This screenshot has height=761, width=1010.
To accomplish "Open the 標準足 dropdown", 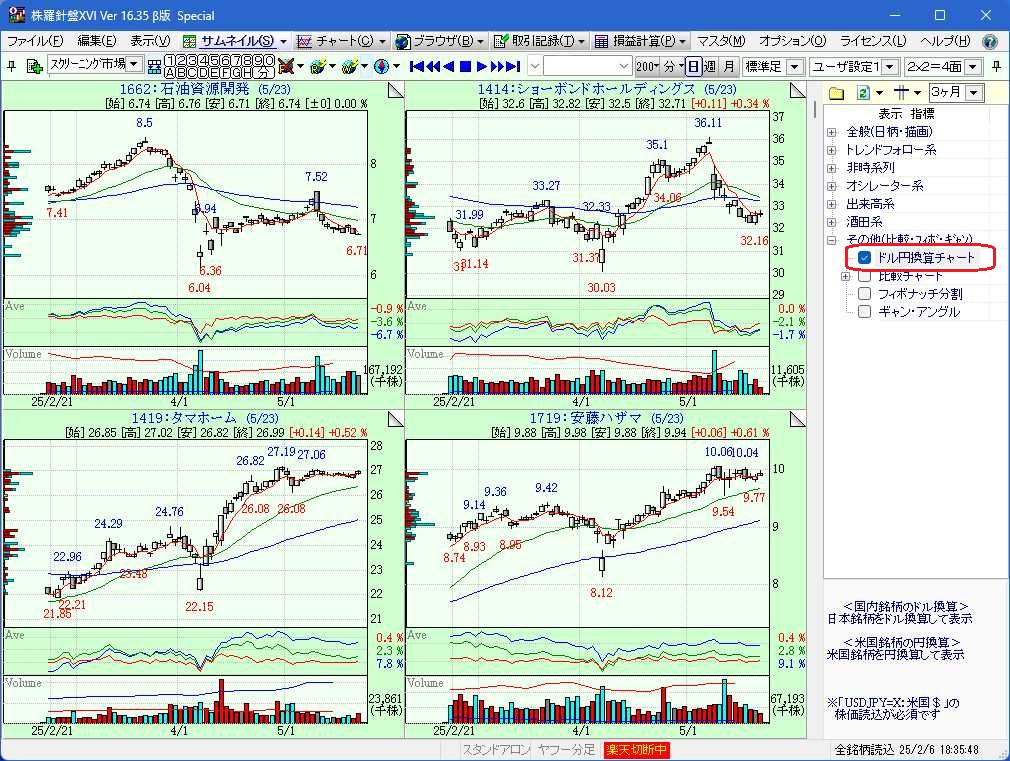I will tap(796, 66).
